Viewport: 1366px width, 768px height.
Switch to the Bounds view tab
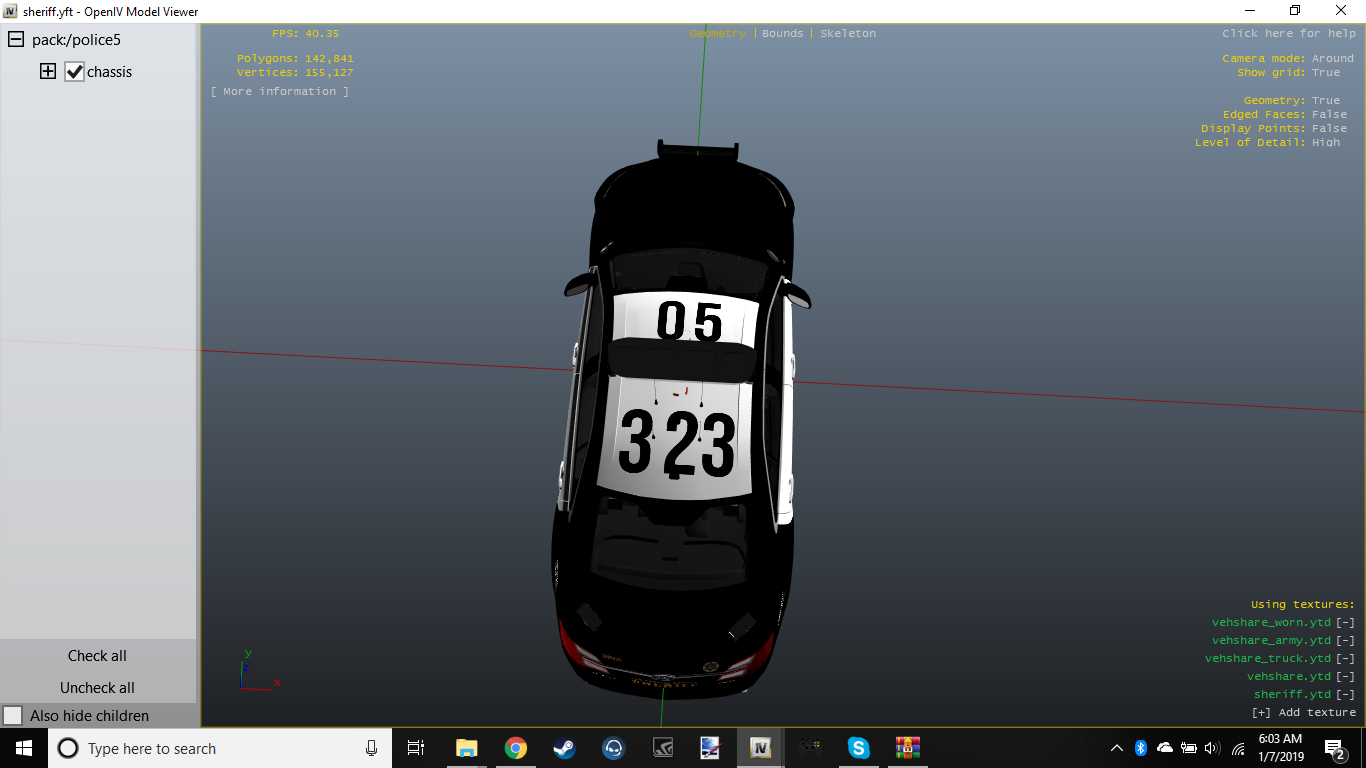point(782,33)
